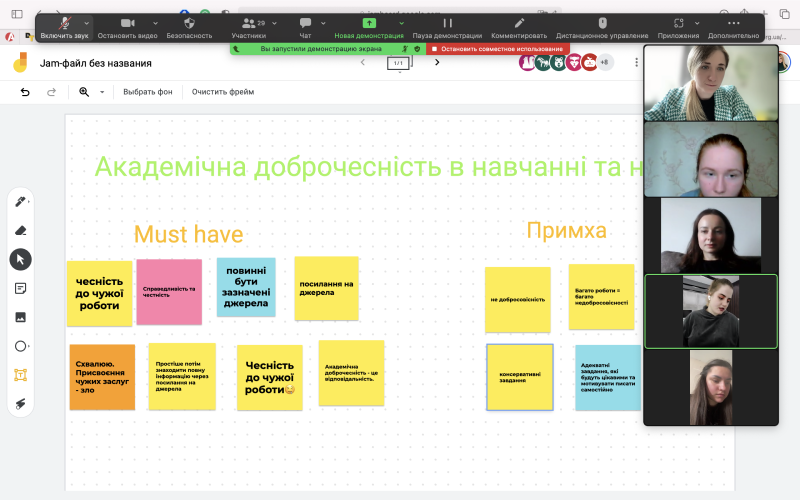This screenshot has width=800, height=500.
Task: Click heading Must have
Action: click(x=189, y=235)
